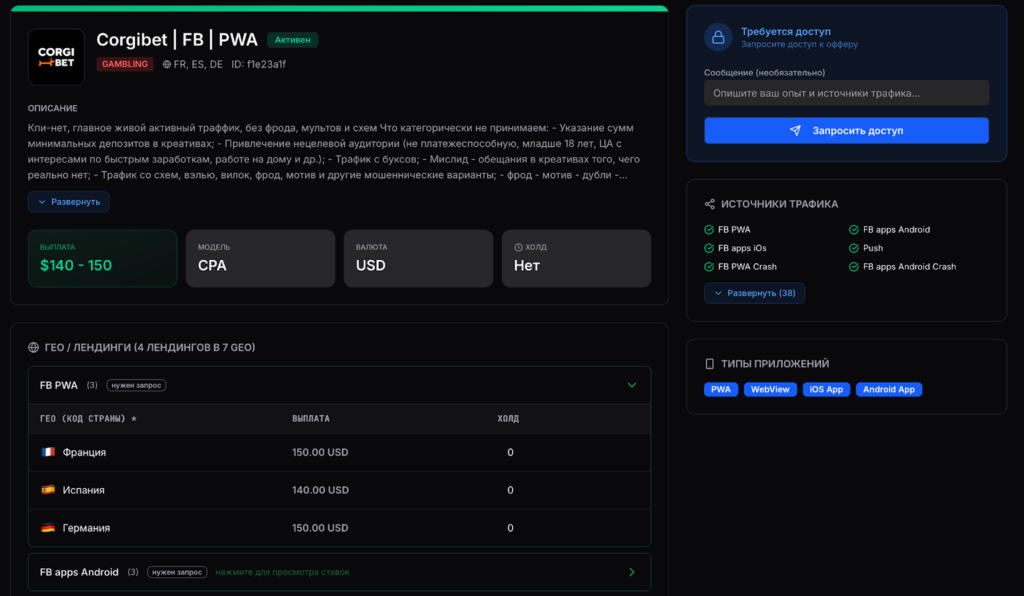This screenshot has width=1024, height=596.
Task: Click the FB PWA section title
Action: point(59,385)
